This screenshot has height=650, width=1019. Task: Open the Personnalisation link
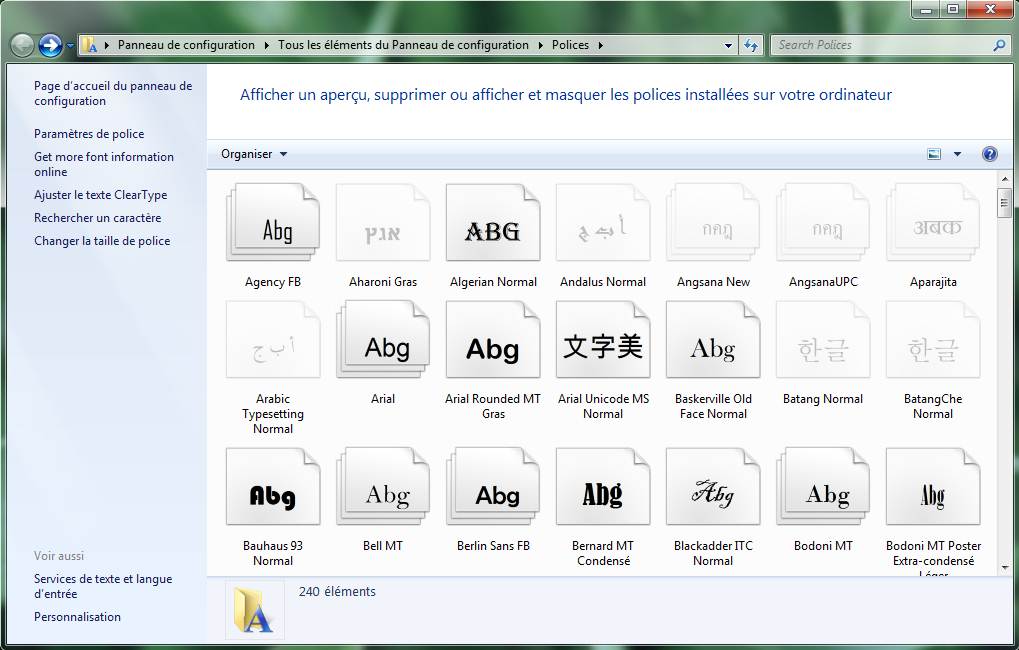point(77,617)
